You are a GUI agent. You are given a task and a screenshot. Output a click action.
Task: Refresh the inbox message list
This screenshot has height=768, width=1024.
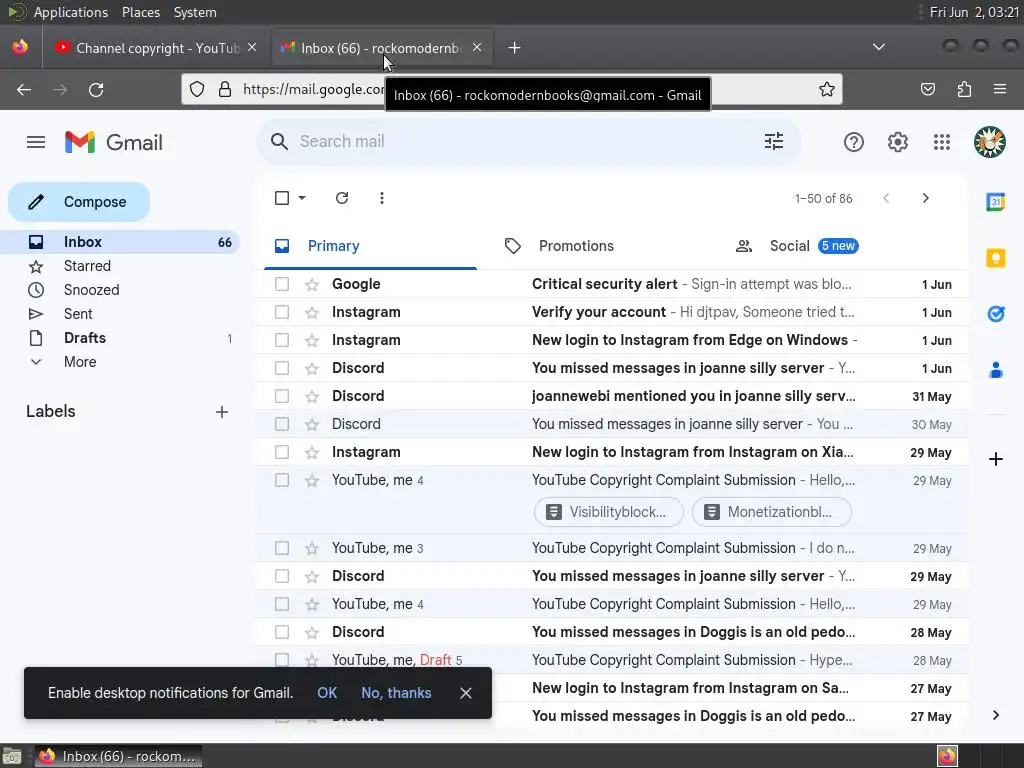(x=342, y=198)
